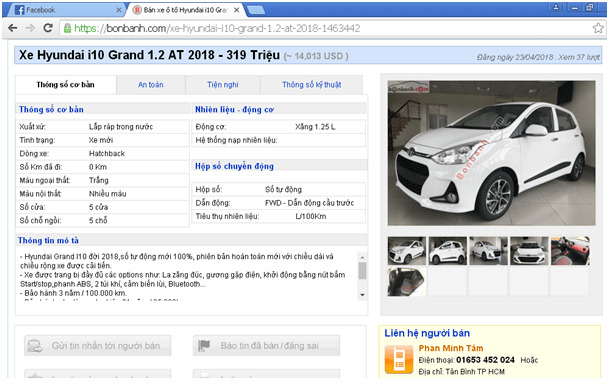Click the 'Đăng ngày 23/04/2018' posting date
Screen dimensions: 609x384
click(x=515, y=57)
